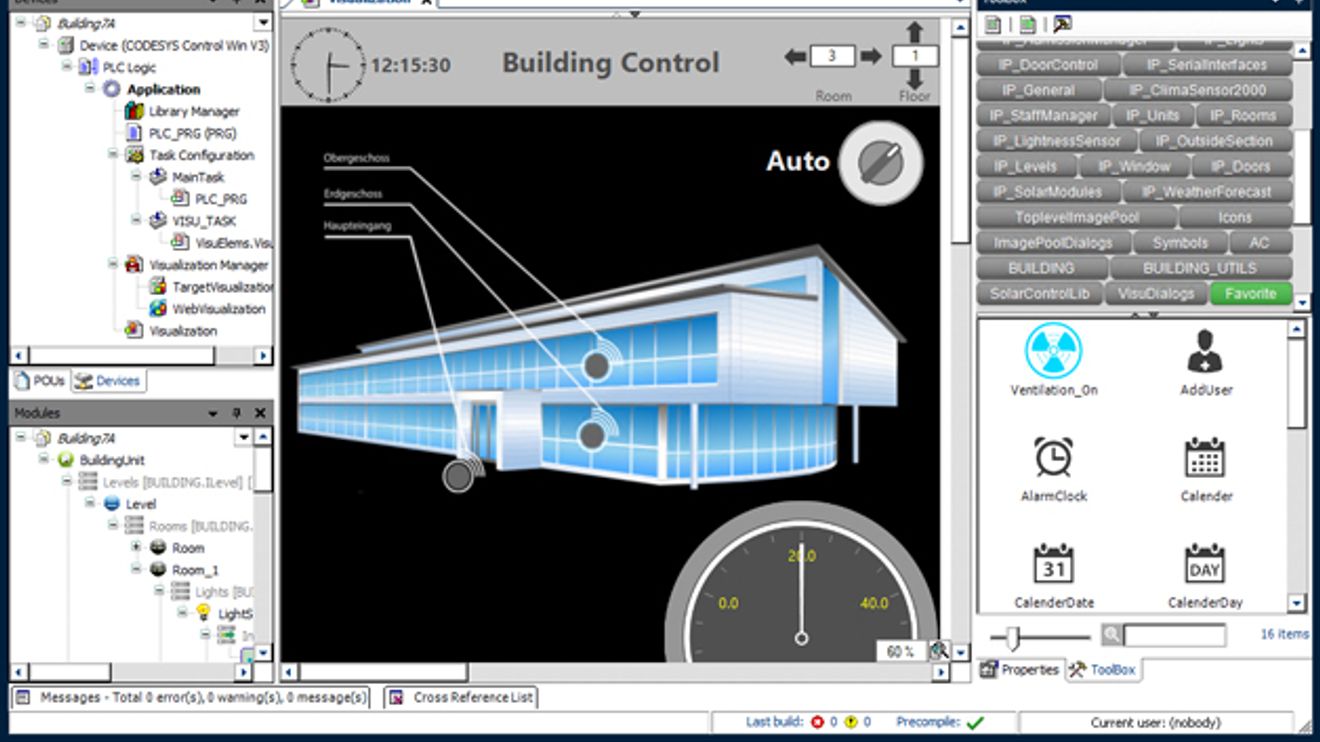Open the Symbols toolbox category
The width and height of the screenshot is (1320, 742).
pos(1180,243)
